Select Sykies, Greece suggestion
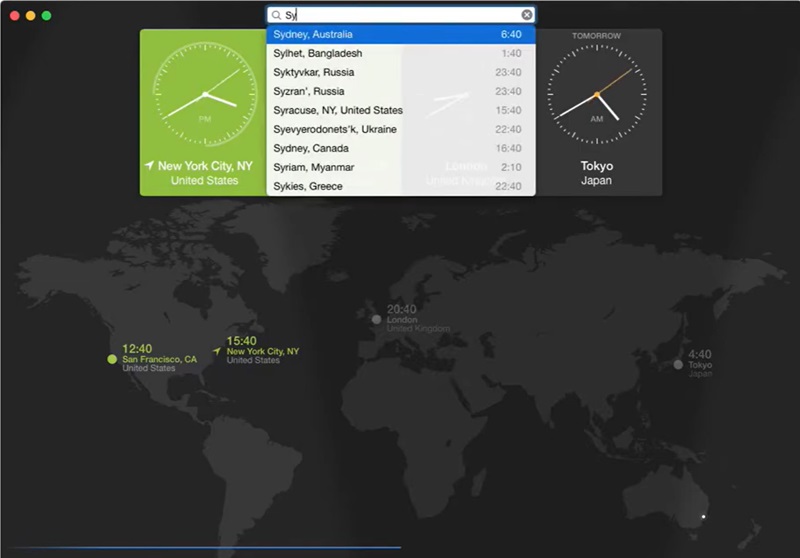 (401, 186)
